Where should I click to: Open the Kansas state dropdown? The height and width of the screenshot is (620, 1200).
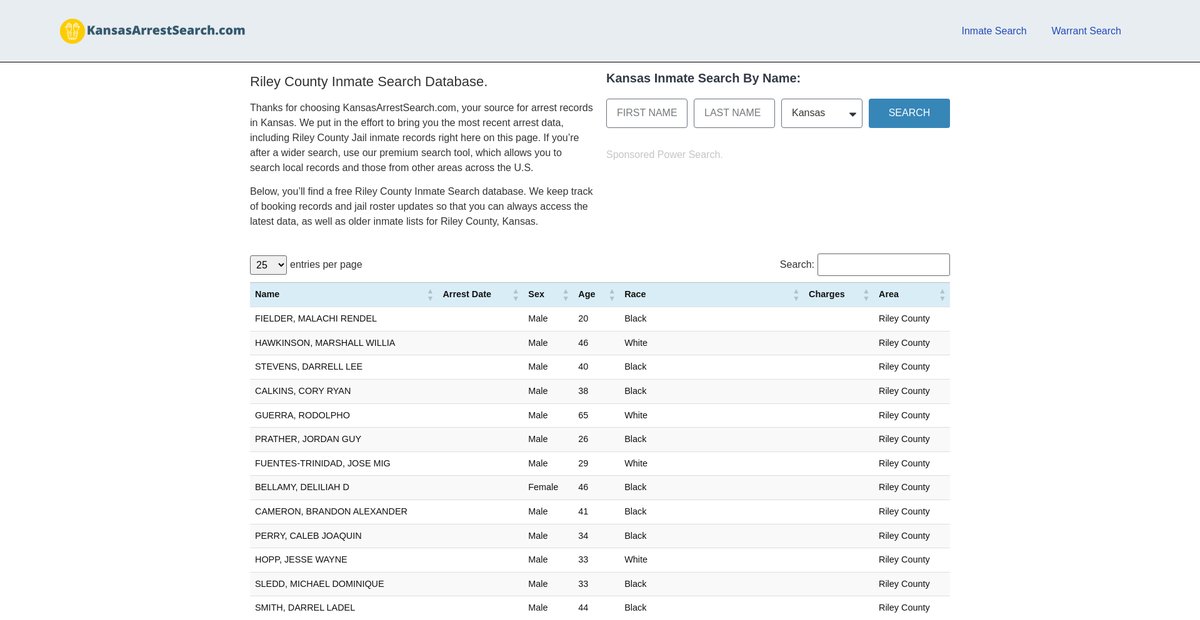click(x=821, y=113)
